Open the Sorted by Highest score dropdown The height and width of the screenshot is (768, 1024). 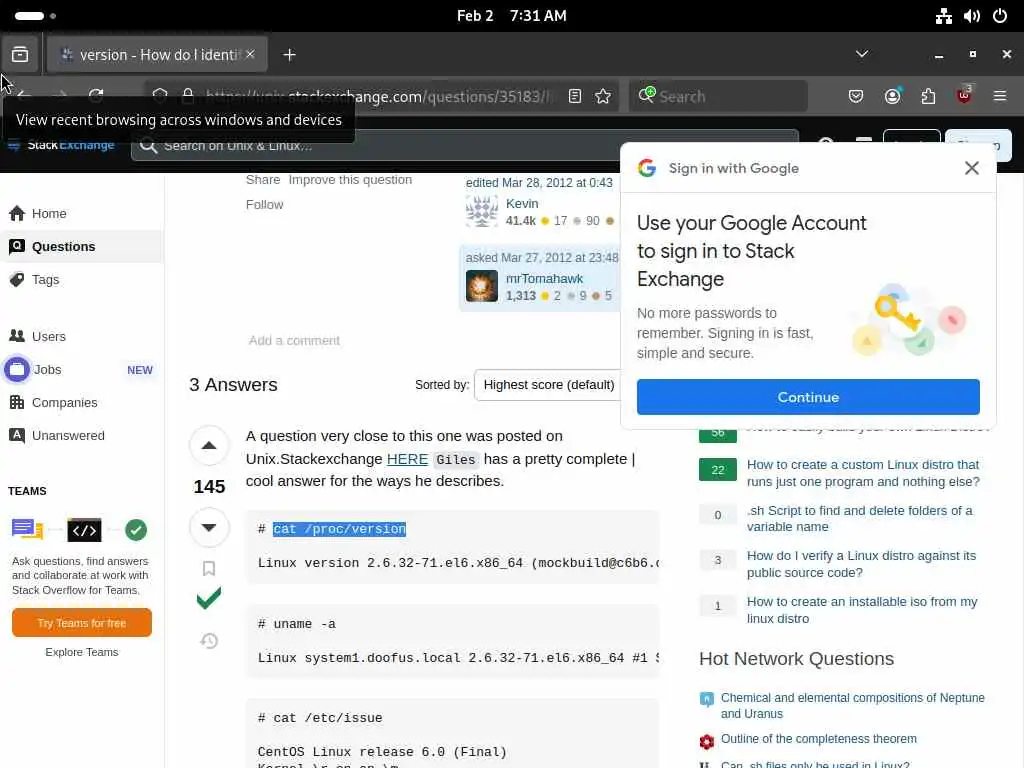[549, 385]
